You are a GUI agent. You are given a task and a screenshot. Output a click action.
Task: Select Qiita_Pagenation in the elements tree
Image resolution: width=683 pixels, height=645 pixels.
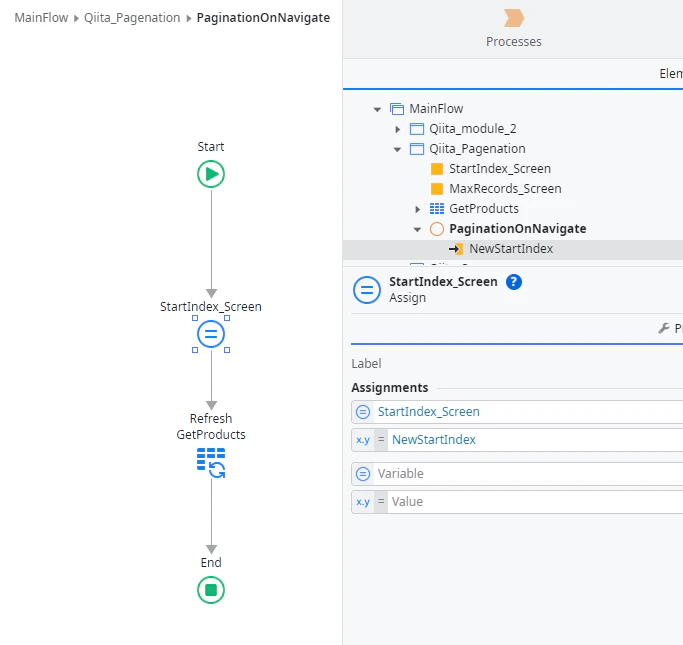click(x=477, y=149)
